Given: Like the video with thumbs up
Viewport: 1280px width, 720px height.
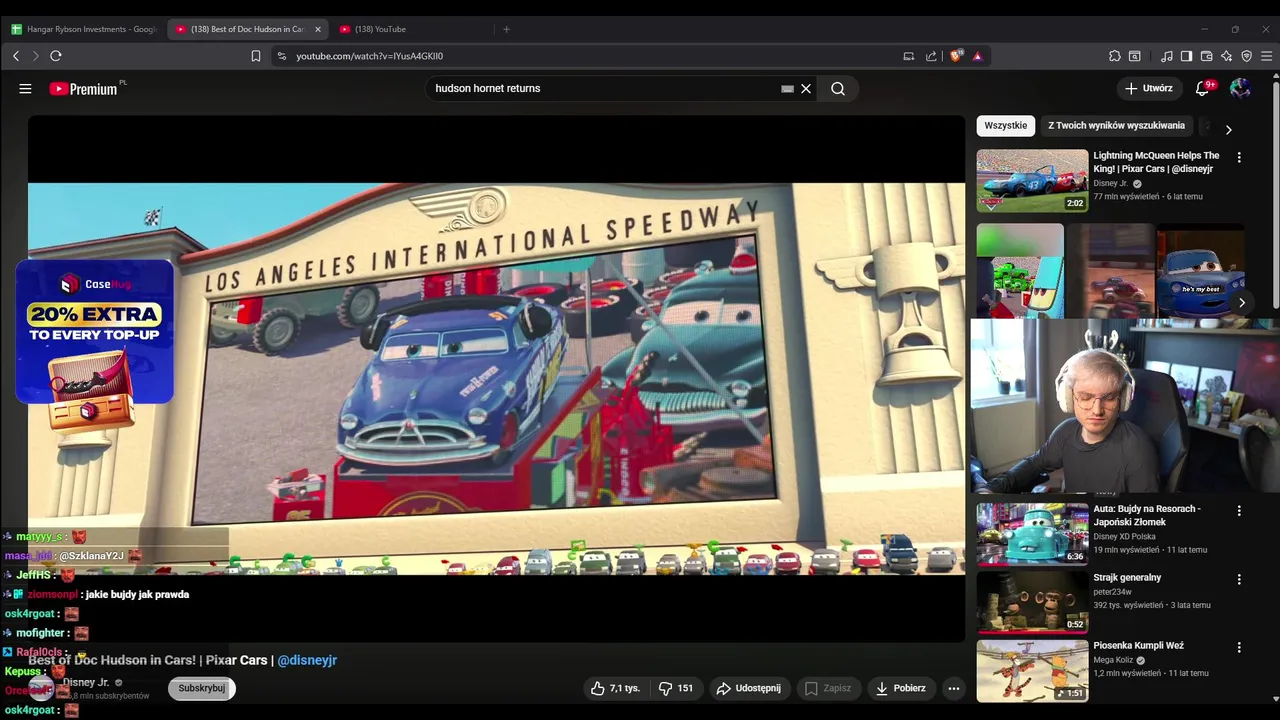Looking at the screenshot, I should coord(614,688).
